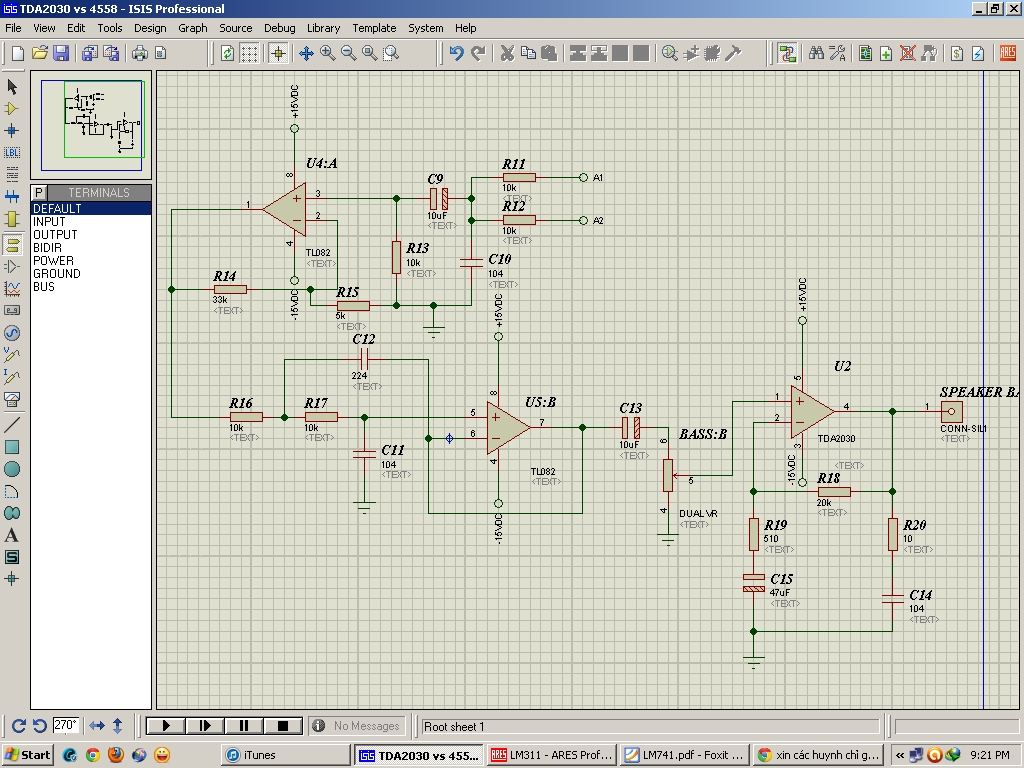Choose the 2D line drawing tool

[12, 425]
